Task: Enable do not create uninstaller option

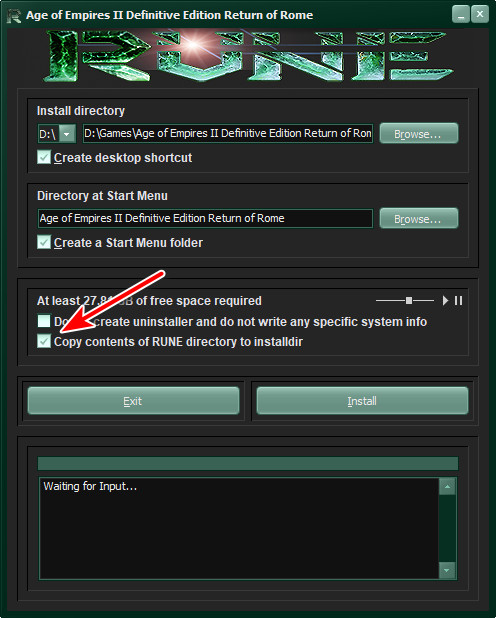Action: 44,321
